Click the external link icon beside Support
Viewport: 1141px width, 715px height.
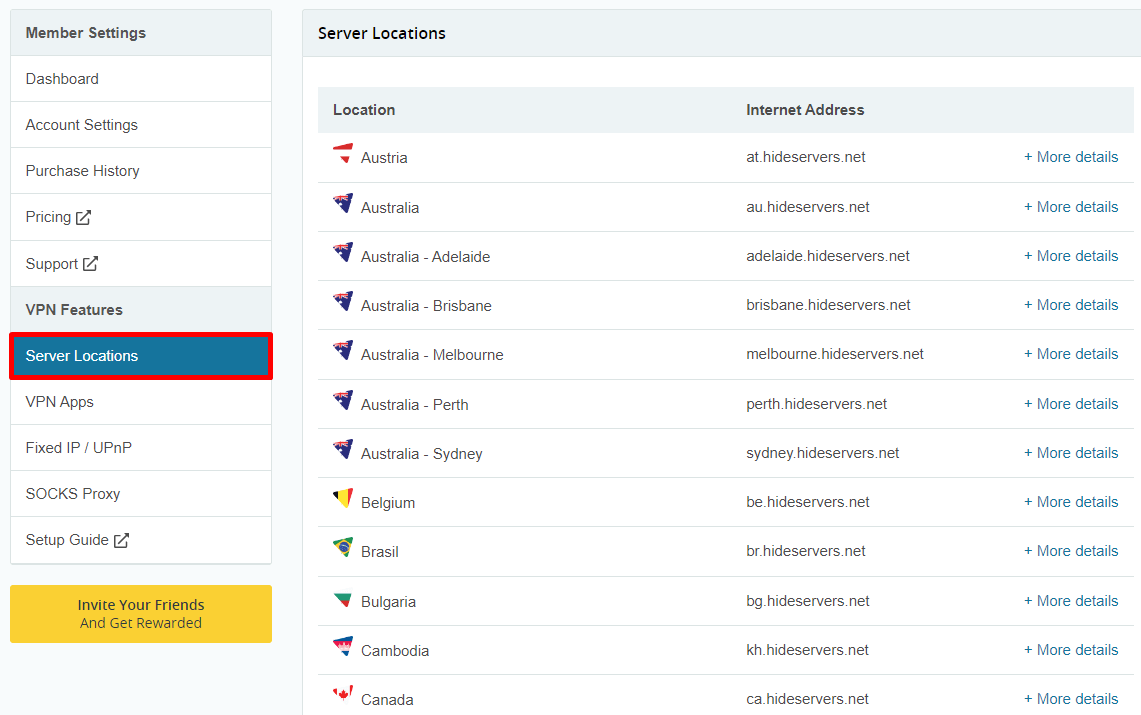tap(90, 263)
